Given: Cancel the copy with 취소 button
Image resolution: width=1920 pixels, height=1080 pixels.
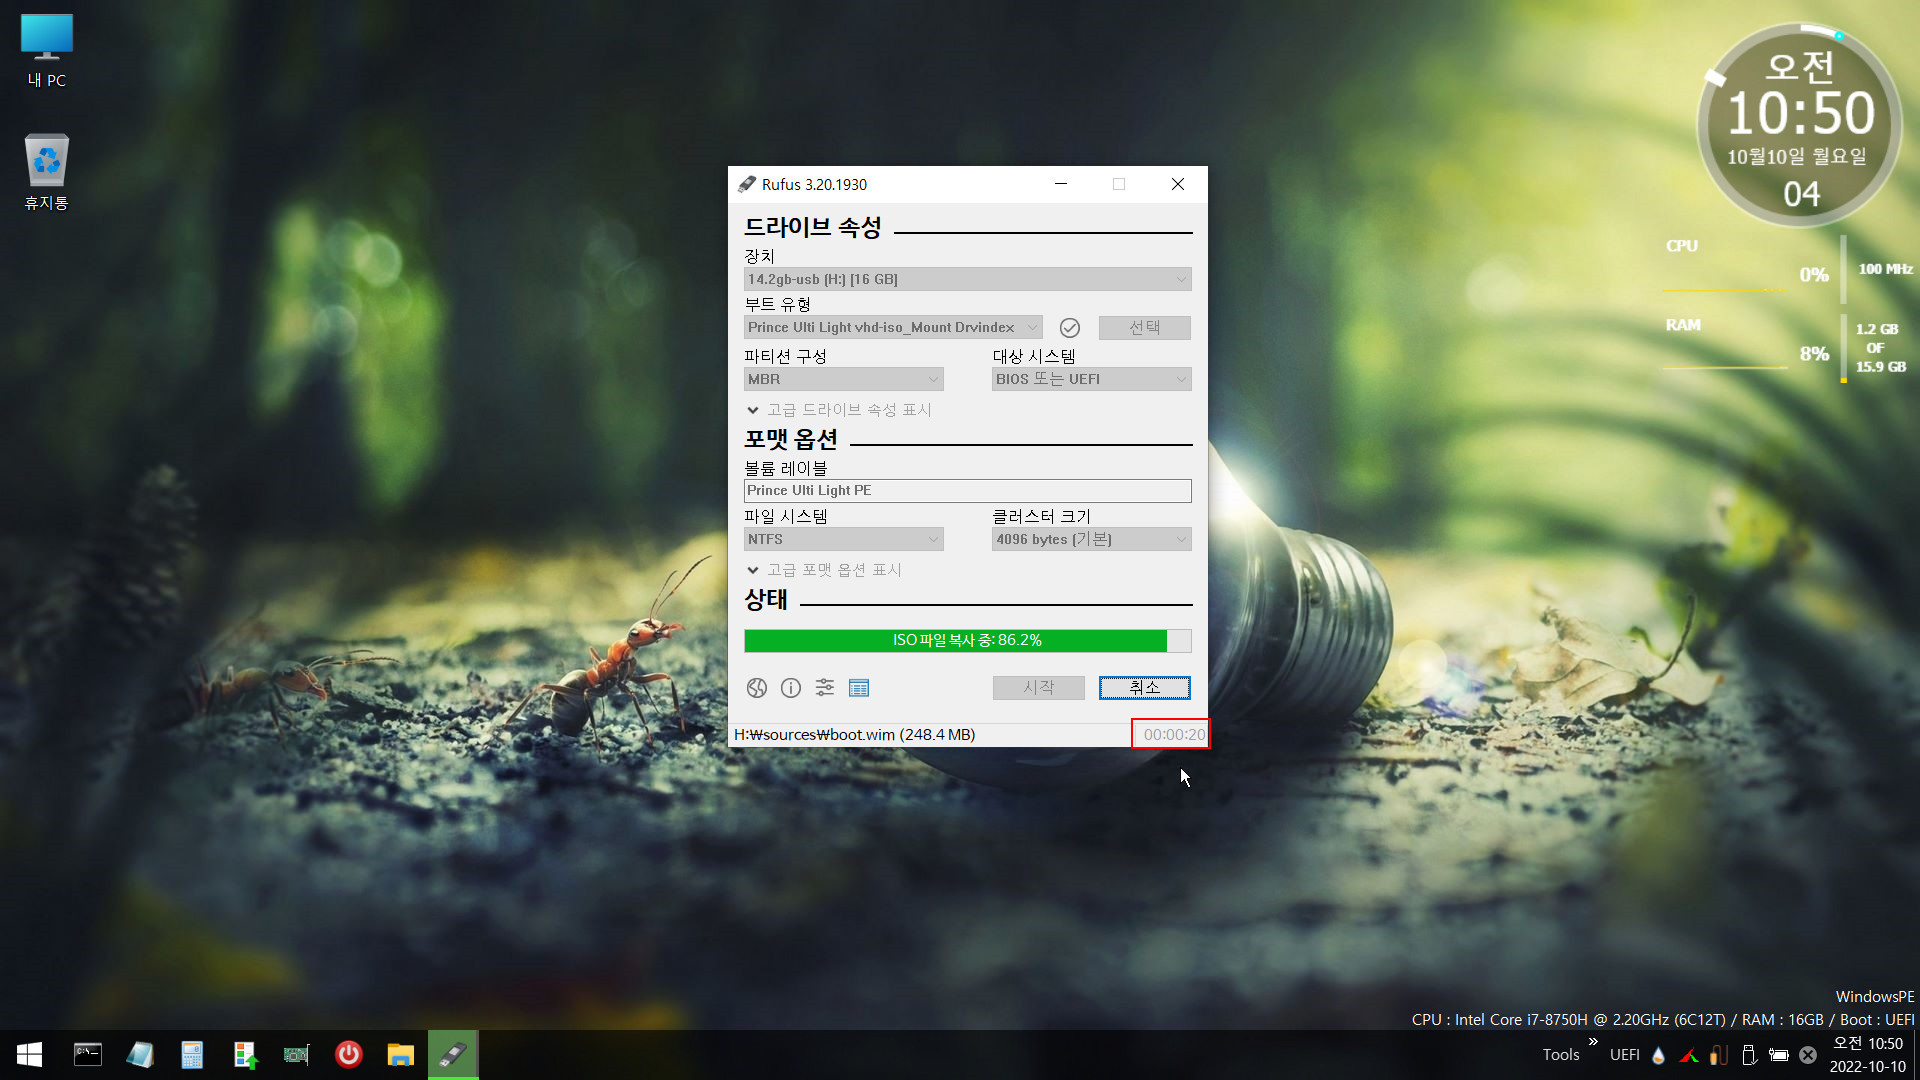Looking at the screenshot, I should coord(1145,688).
